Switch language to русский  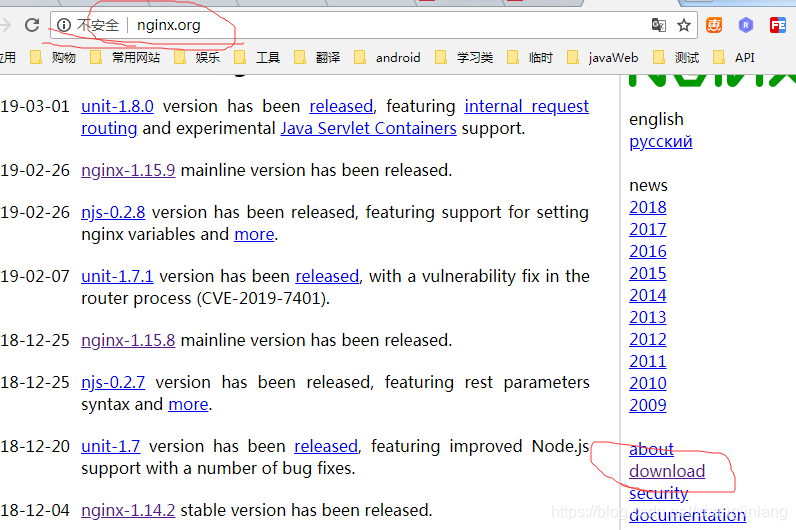pyautogui.click(x=661, y=141)
